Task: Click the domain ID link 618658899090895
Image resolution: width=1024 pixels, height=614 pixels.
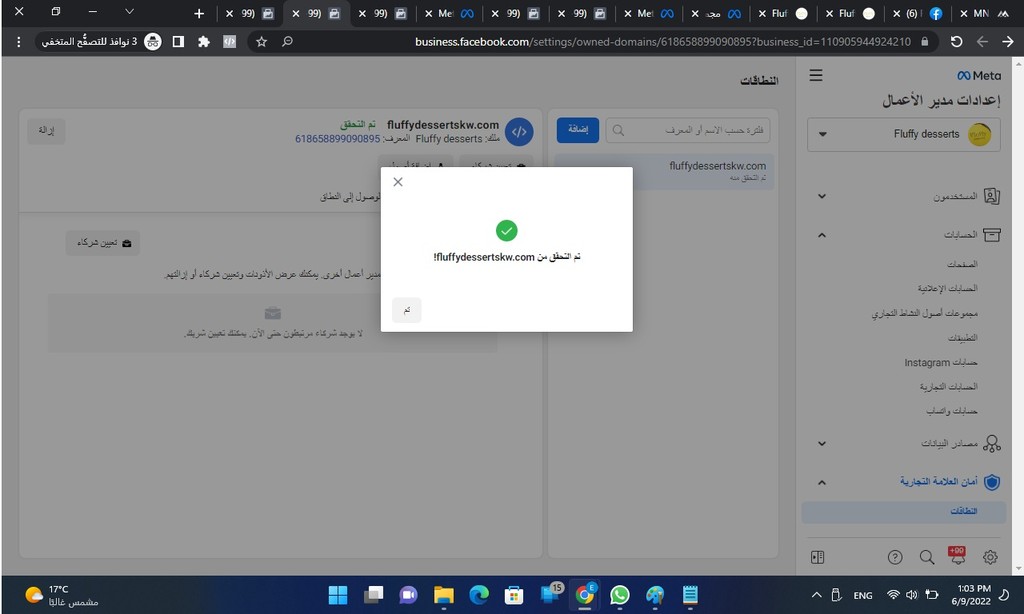Action: click(x=337, y=138)
